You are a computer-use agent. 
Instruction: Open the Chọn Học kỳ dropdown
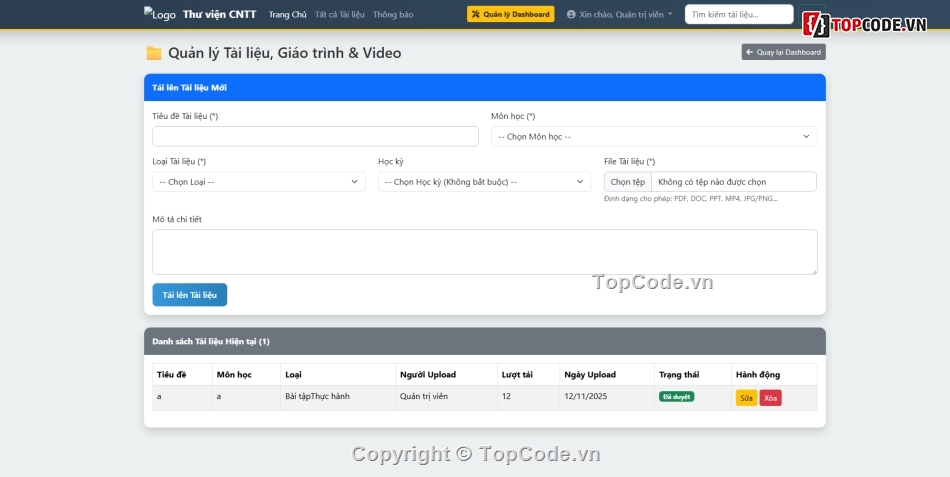484,182
